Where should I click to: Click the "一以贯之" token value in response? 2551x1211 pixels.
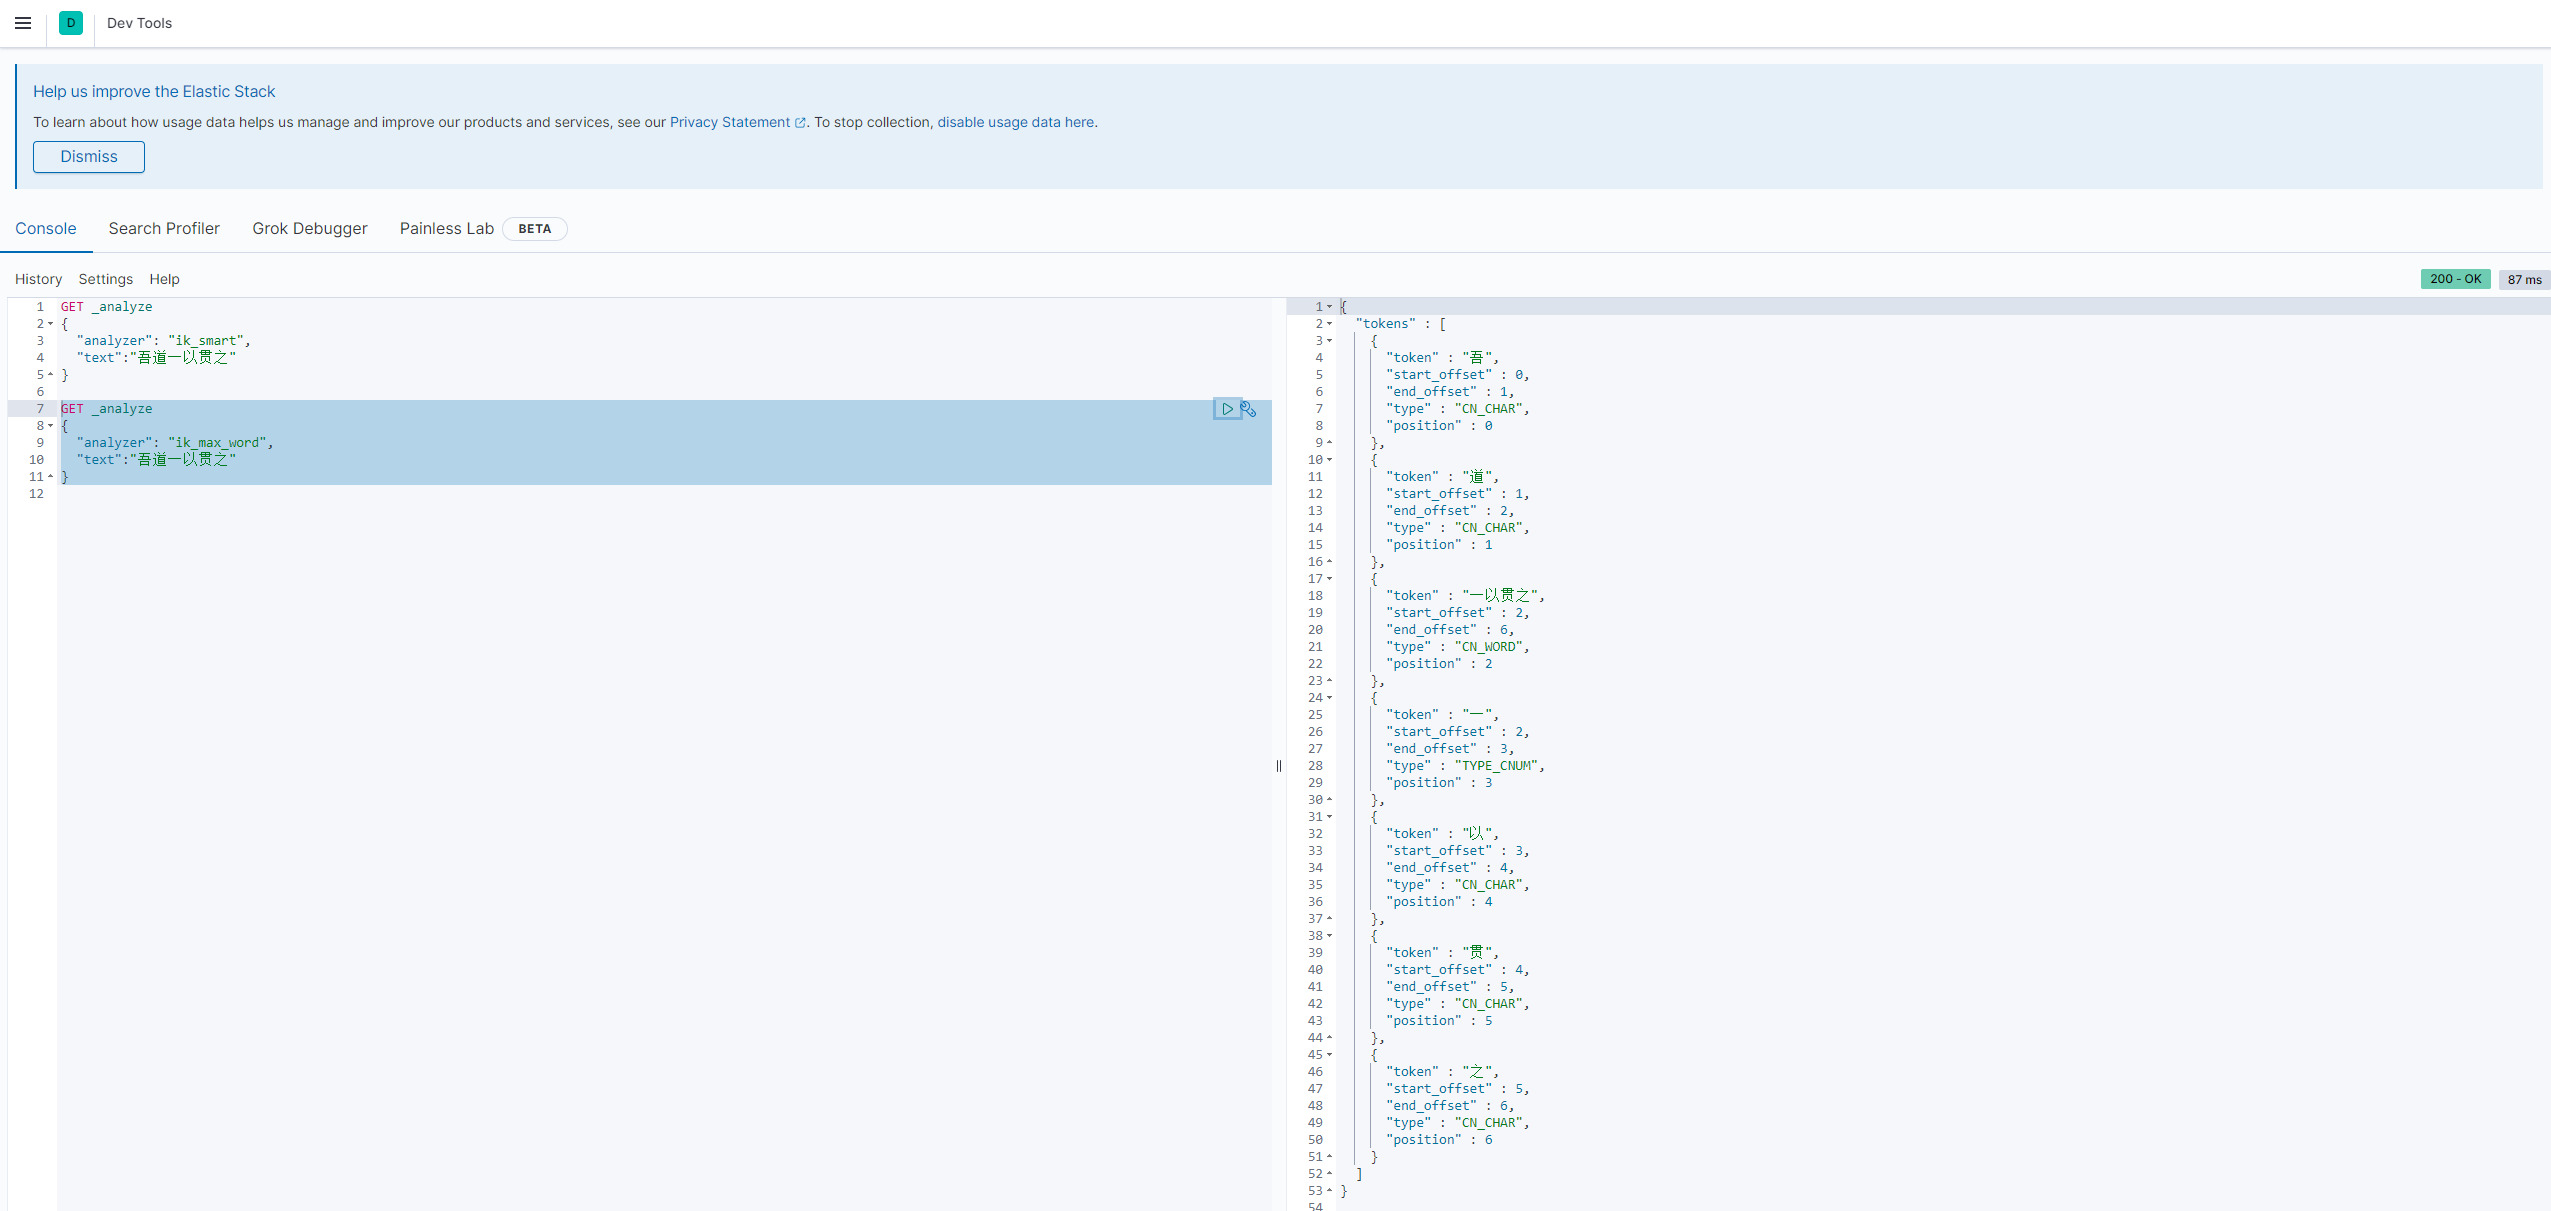point(1501,596)
